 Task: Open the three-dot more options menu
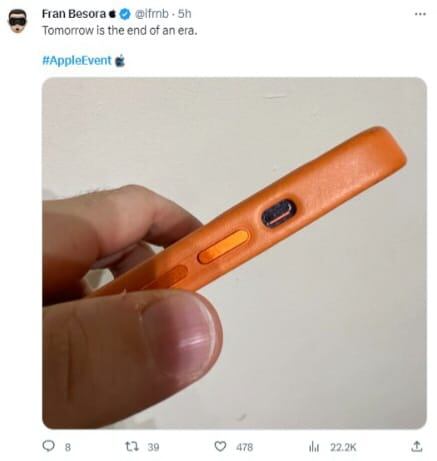click(420, 14)
